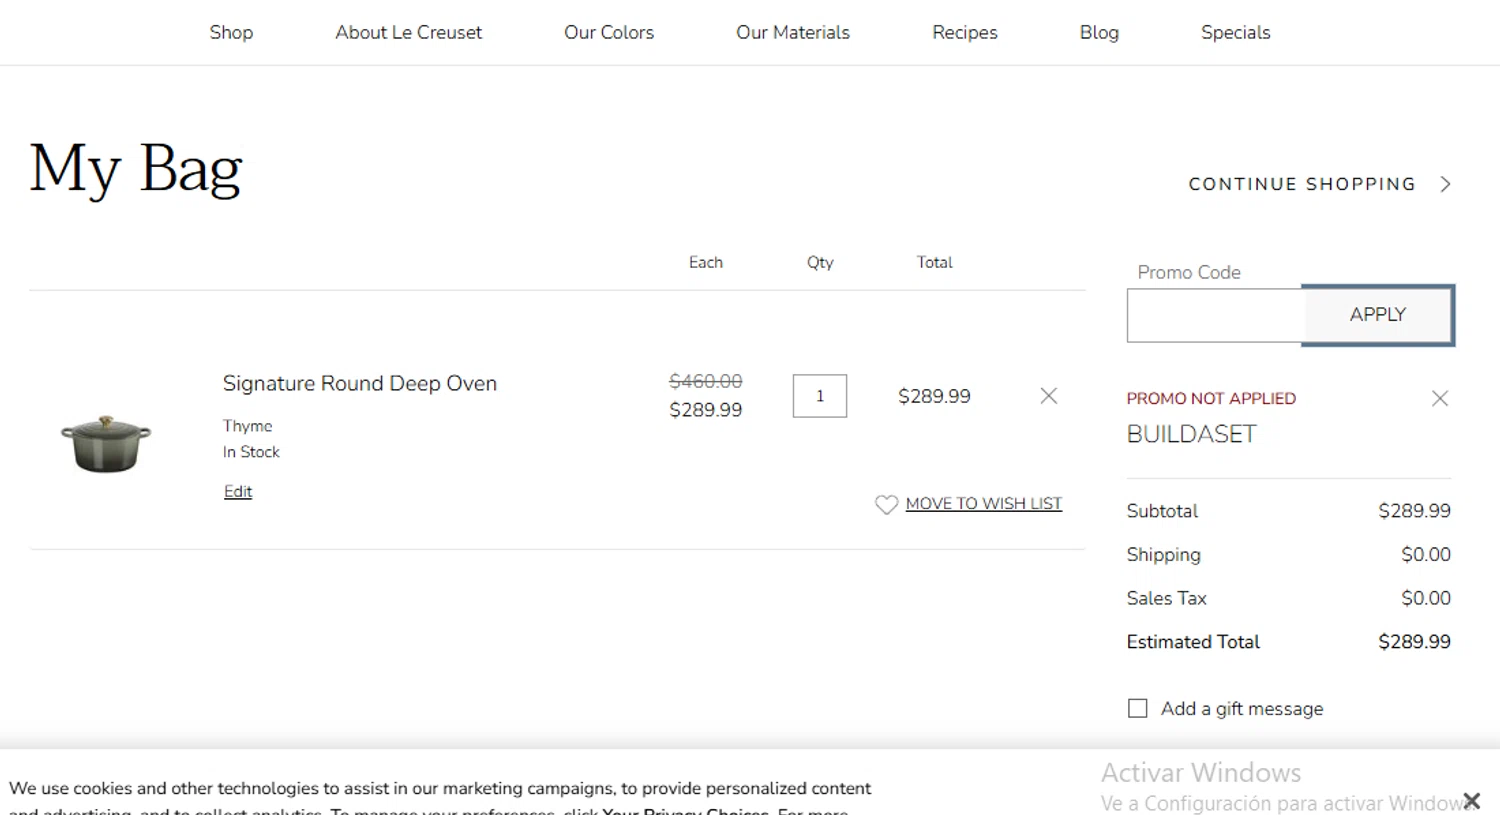Viewport: 1500px width, 815px height.
Task: Click the In Stock status text
Action: coord(251,452)
